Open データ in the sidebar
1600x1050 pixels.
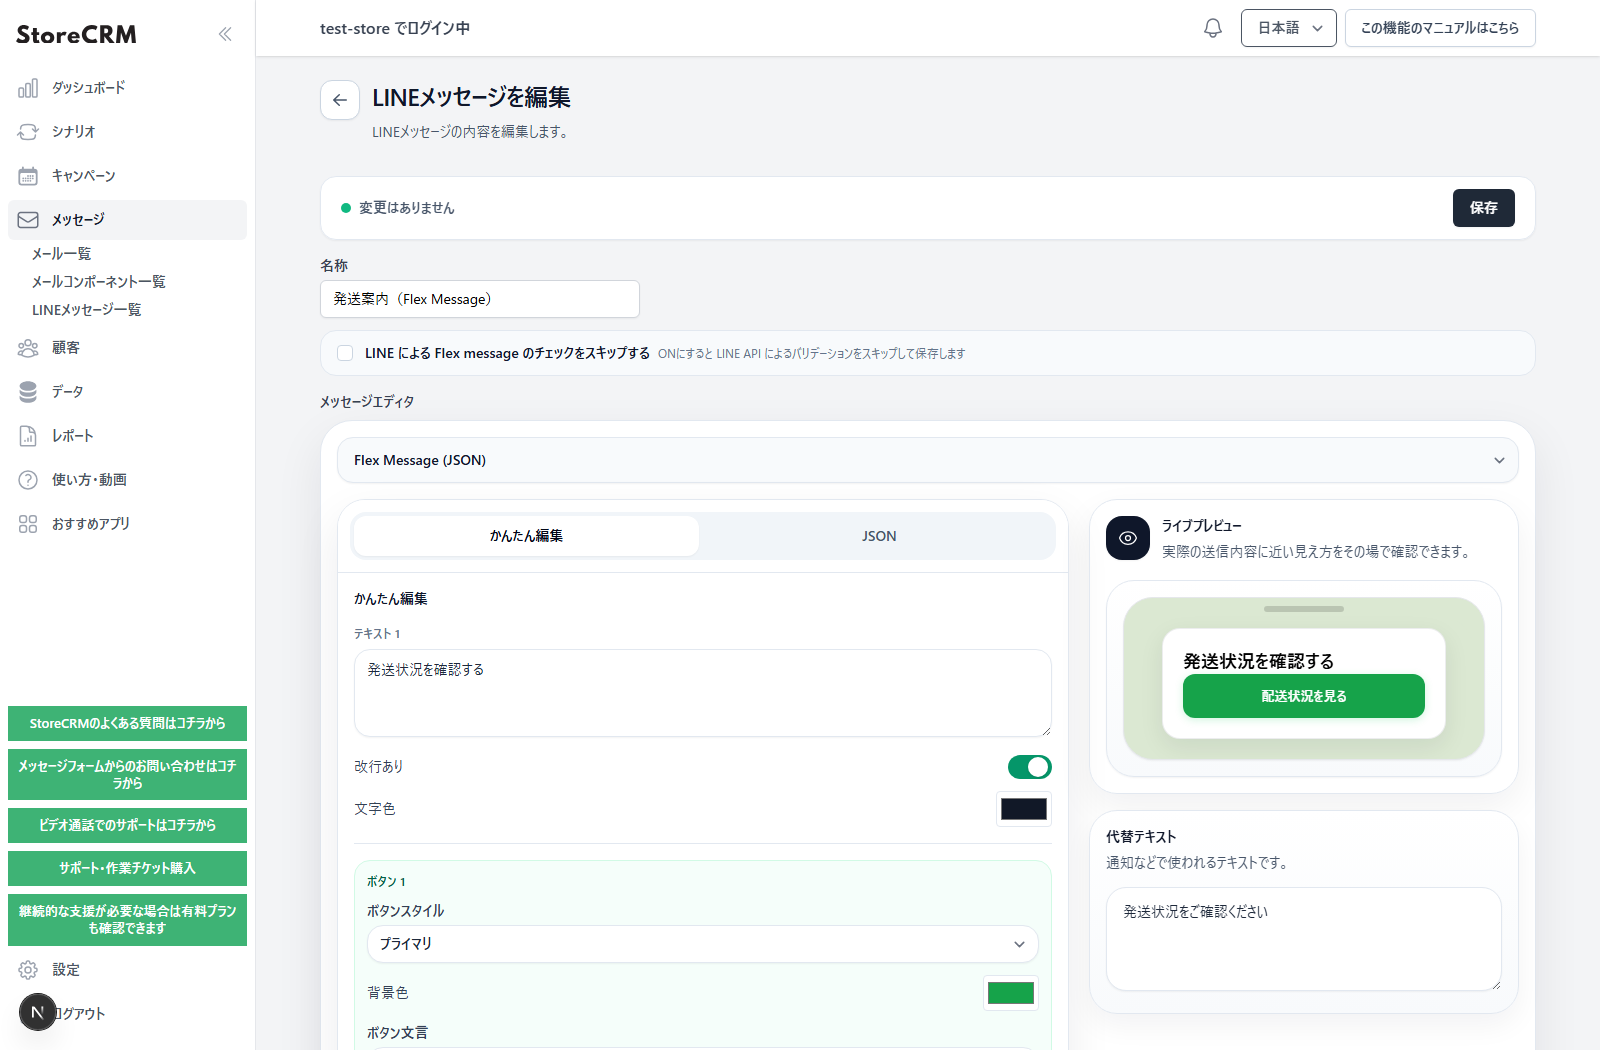tap(127, 392)
